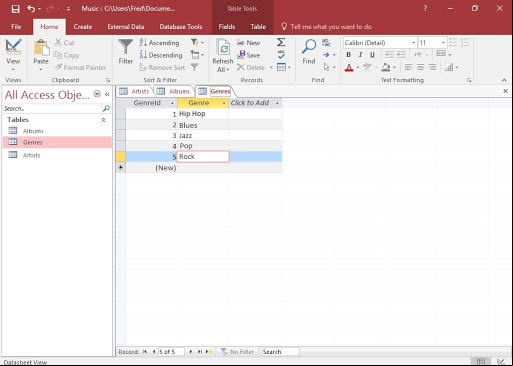
Task: Sort Ascending
Action: click(159, 43)
